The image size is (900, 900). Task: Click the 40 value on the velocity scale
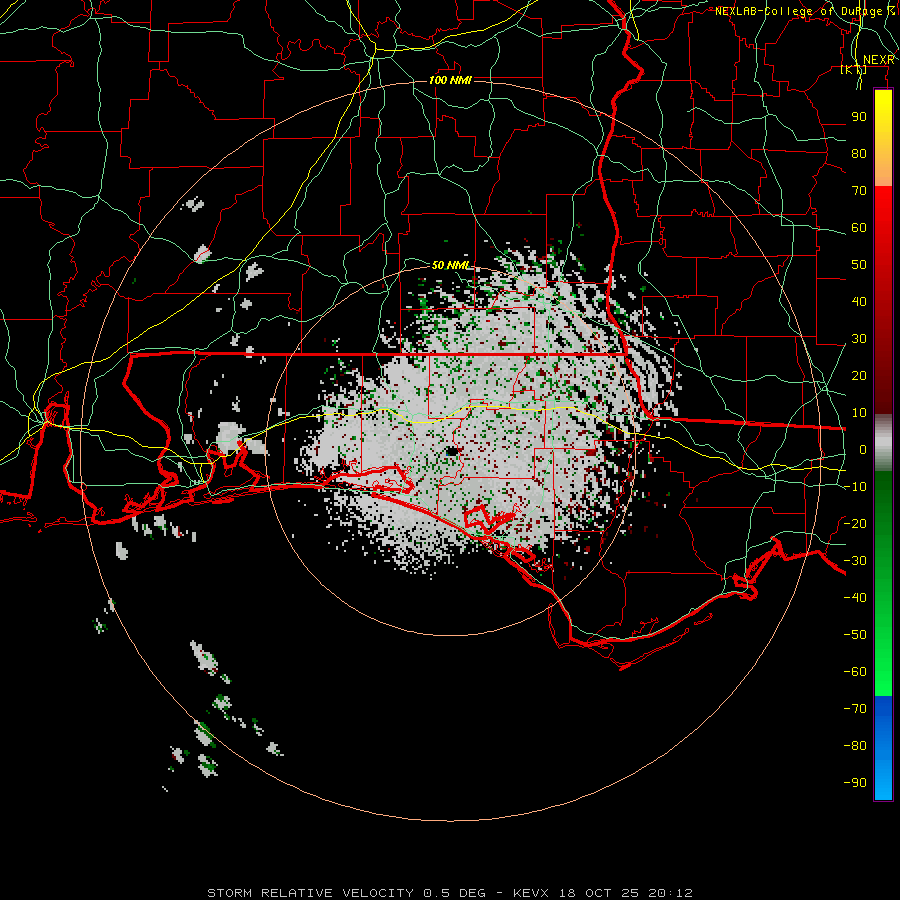(859, 301)
